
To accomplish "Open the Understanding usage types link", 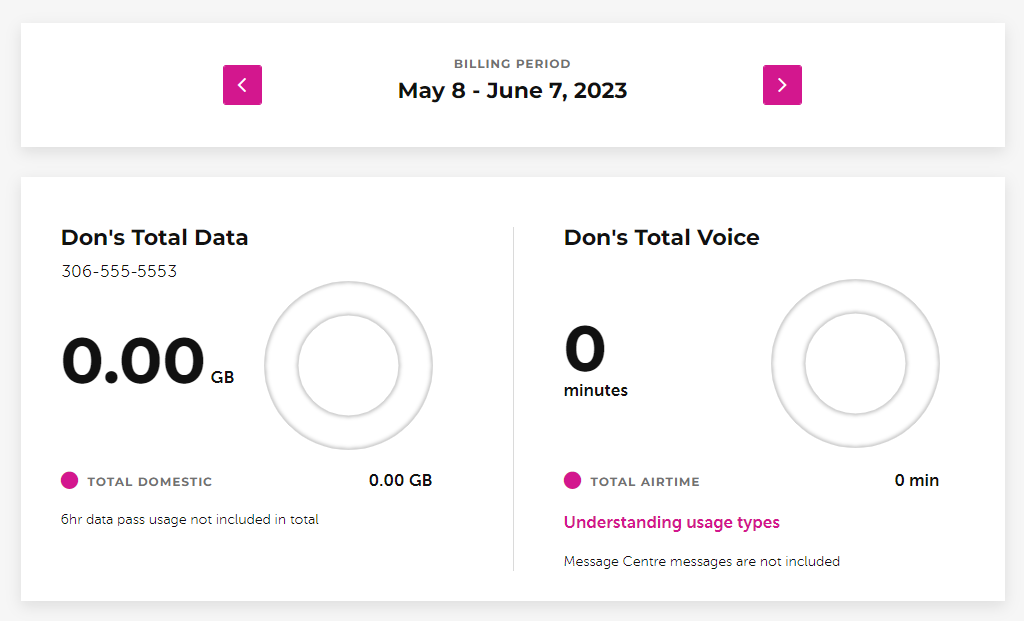I will [x=671, y=522].
